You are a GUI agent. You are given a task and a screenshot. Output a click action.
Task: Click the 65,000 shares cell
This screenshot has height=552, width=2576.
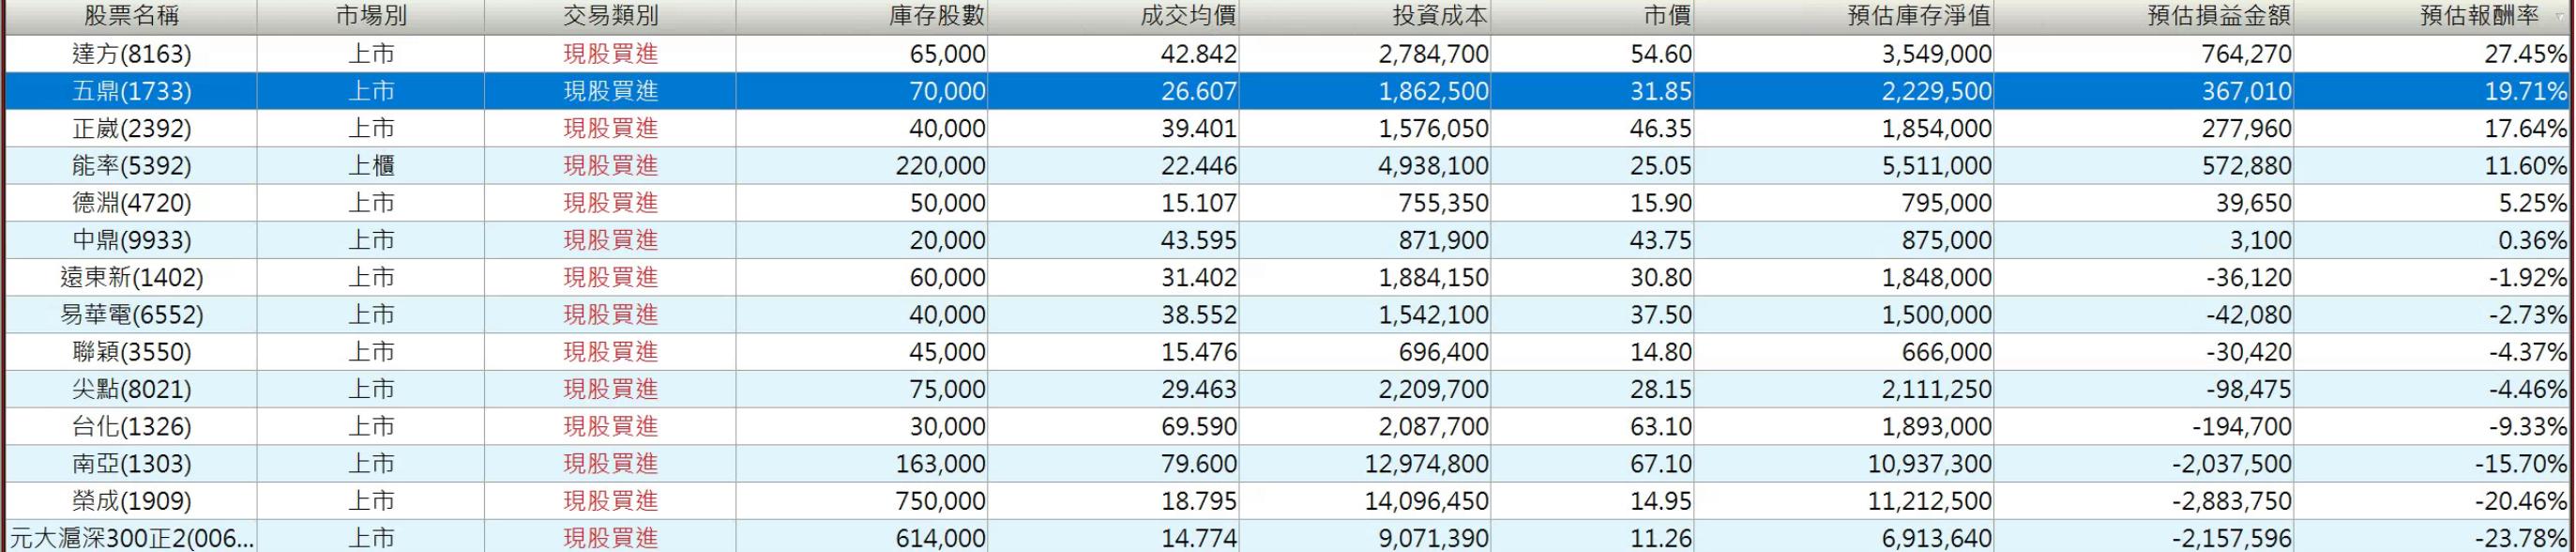(x=947, y=54)
